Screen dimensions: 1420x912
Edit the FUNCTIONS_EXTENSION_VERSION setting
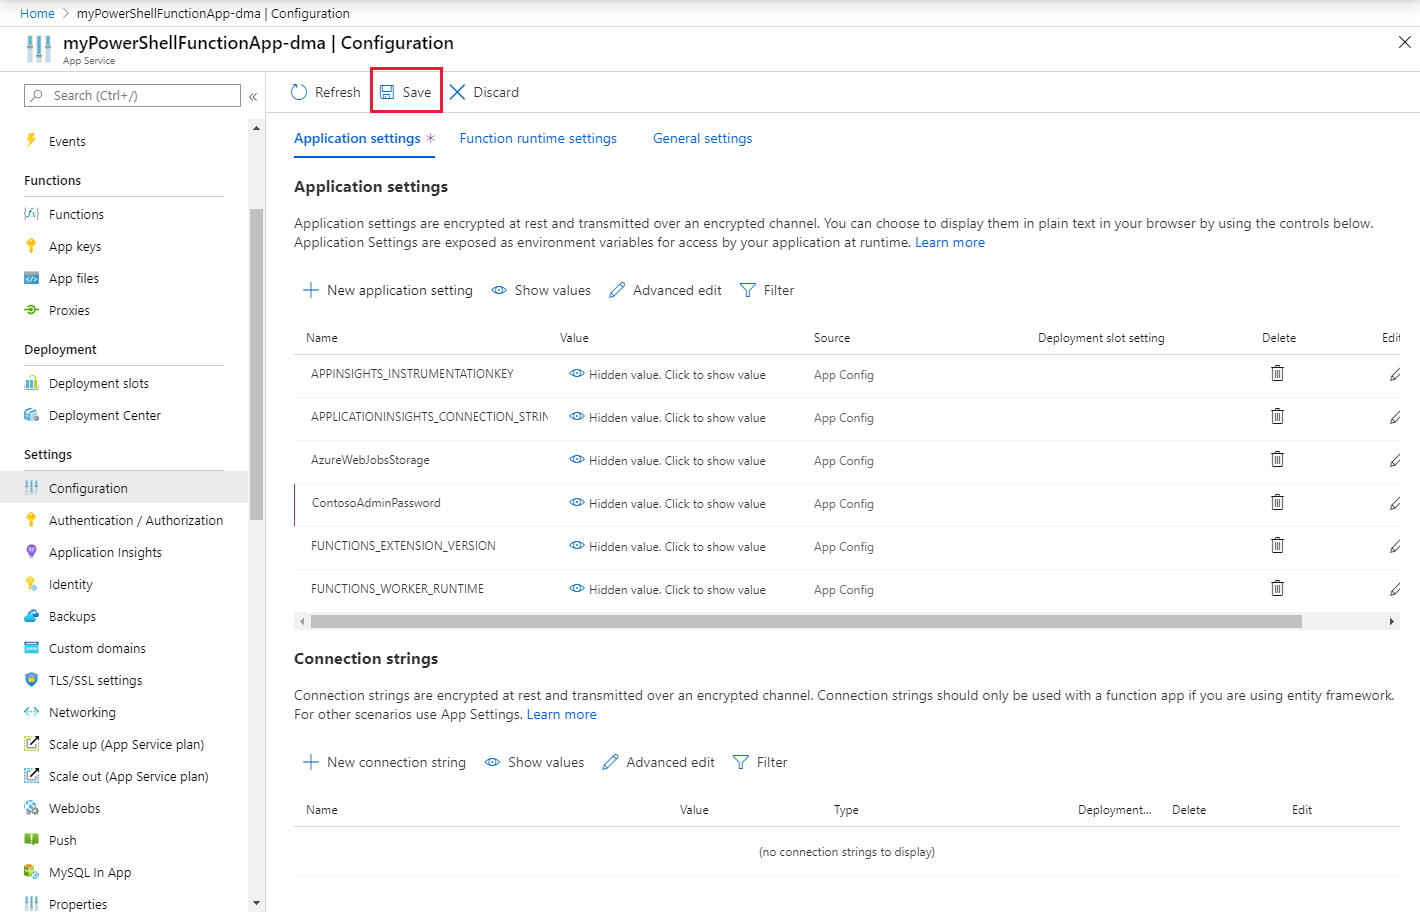tap(1394, 547)
